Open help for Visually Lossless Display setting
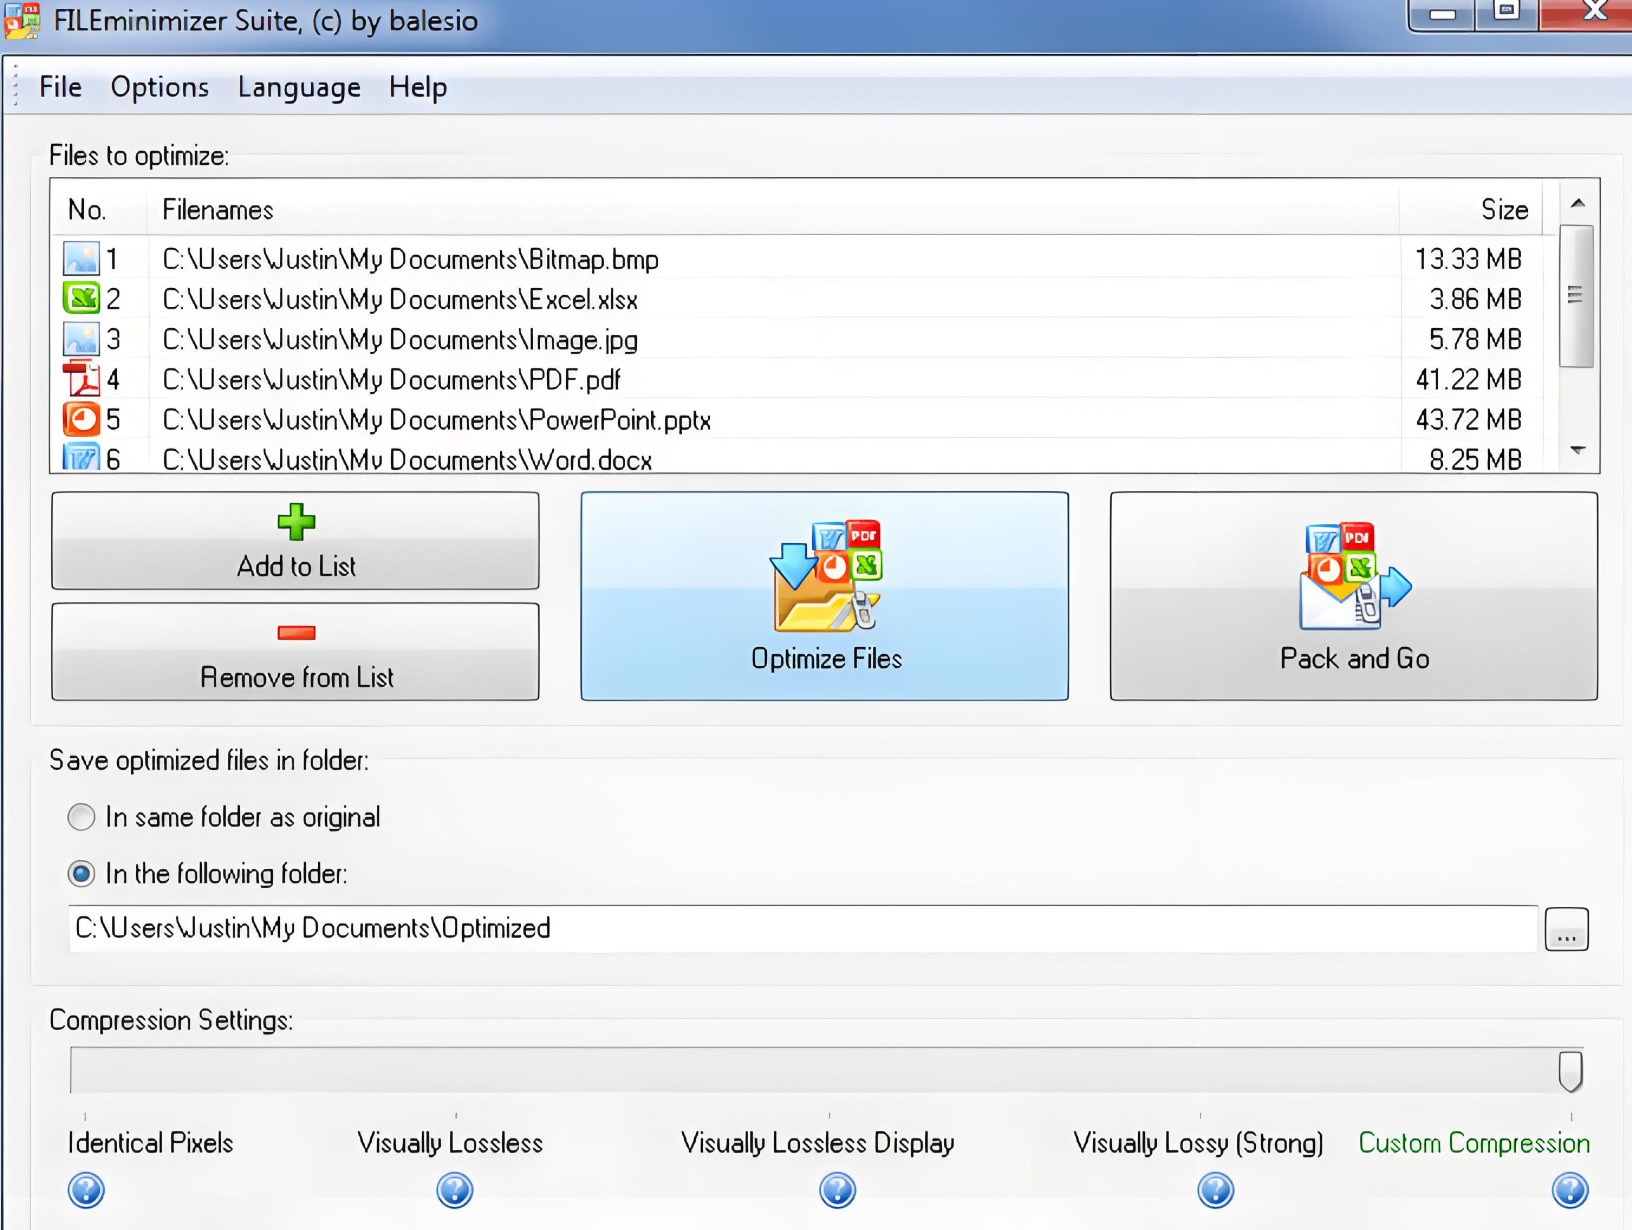This screenshot has height=1230, width=1632. coord(837,1190)
